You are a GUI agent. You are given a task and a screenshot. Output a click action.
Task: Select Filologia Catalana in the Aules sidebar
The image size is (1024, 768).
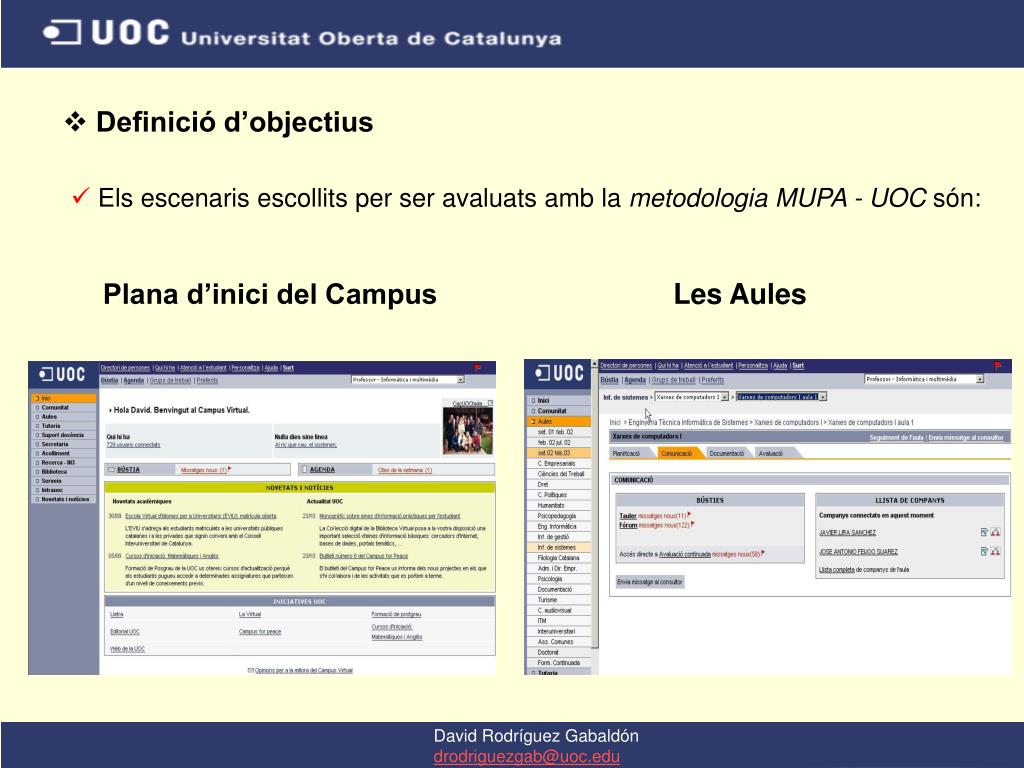pyautogui.click(x=559, y=558)
